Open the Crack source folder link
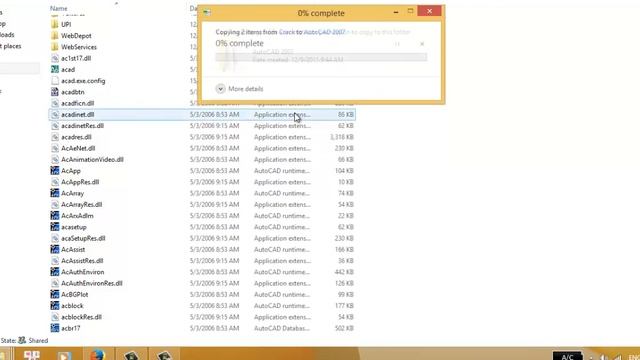640x360 pixels. click(287, 32)
